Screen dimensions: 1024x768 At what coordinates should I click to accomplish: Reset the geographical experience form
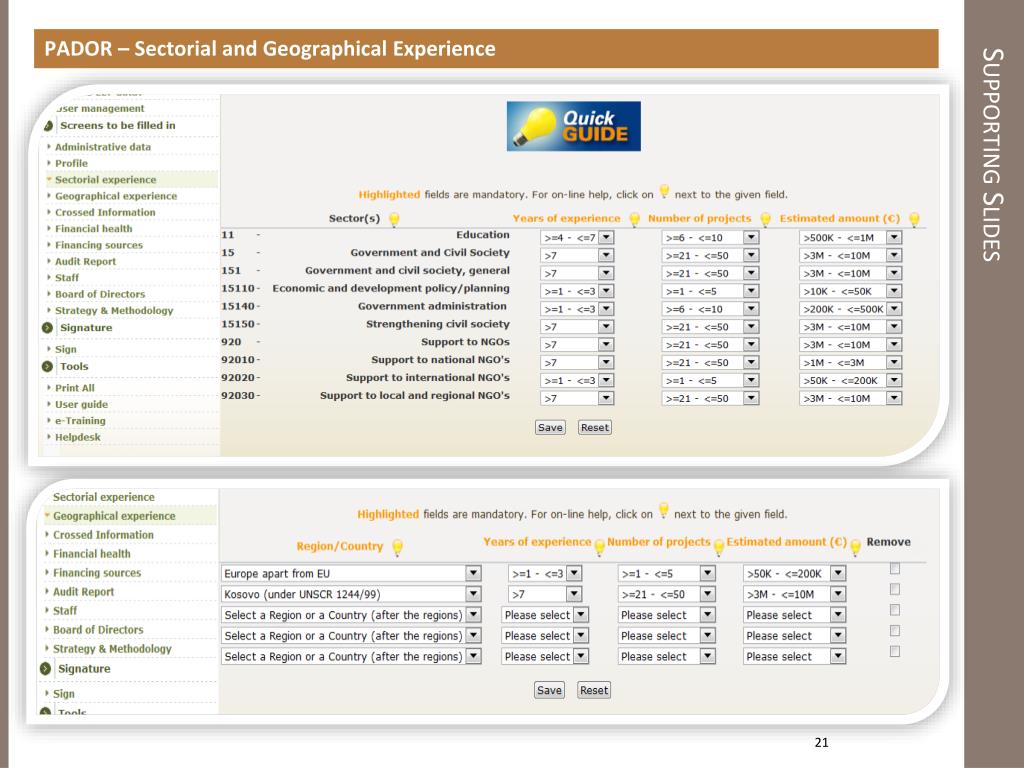point(594,690)
